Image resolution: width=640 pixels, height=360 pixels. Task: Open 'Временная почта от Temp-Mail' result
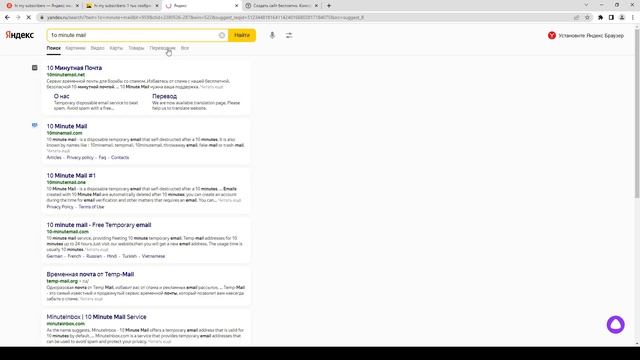[90, 274]
